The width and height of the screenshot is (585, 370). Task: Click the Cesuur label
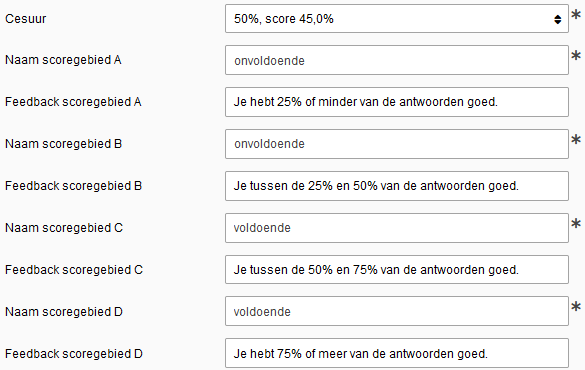26,19
